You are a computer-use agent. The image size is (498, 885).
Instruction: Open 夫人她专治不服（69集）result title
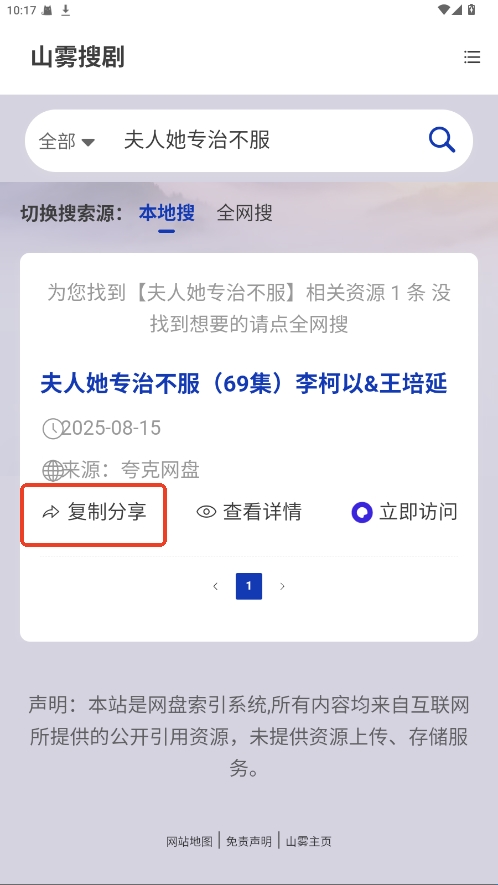coord(244,384)
